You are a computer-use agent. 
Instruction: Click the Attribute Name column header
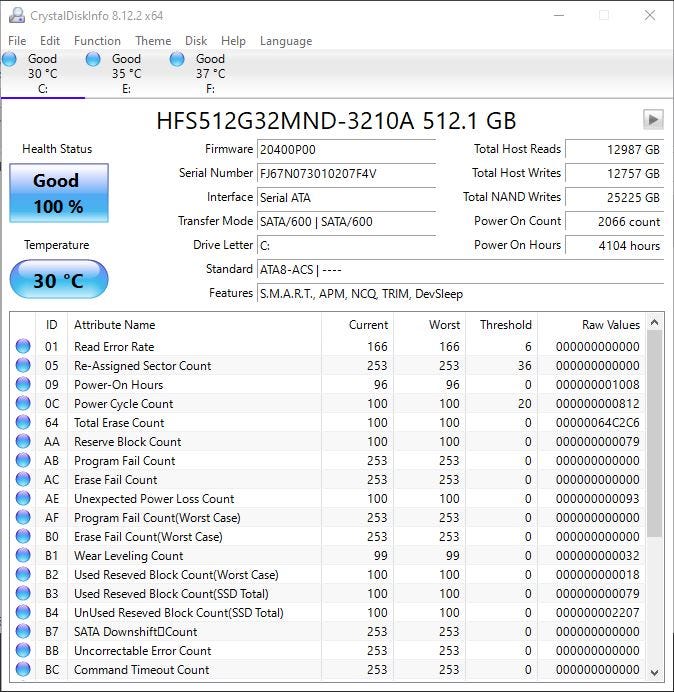tap(115, 325)
